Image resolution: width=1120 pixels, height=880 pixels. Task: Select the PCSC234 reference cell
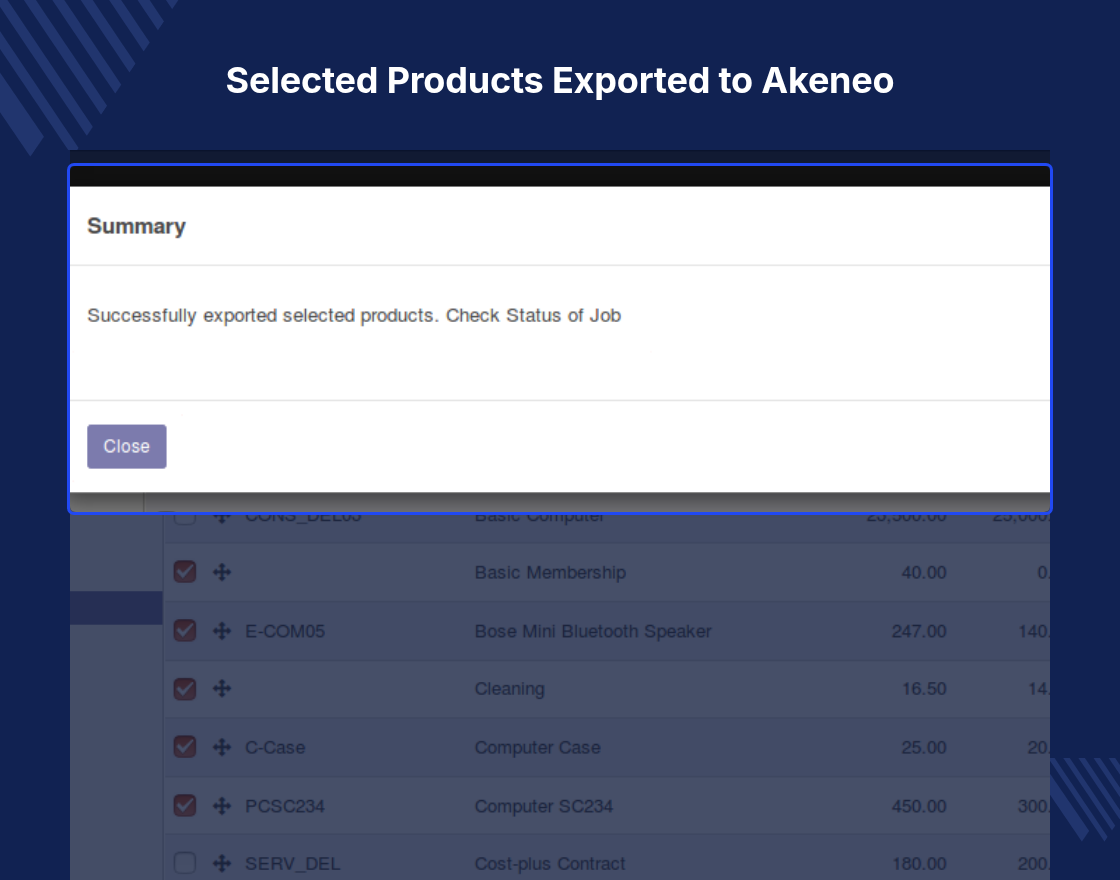coord(284,806)
